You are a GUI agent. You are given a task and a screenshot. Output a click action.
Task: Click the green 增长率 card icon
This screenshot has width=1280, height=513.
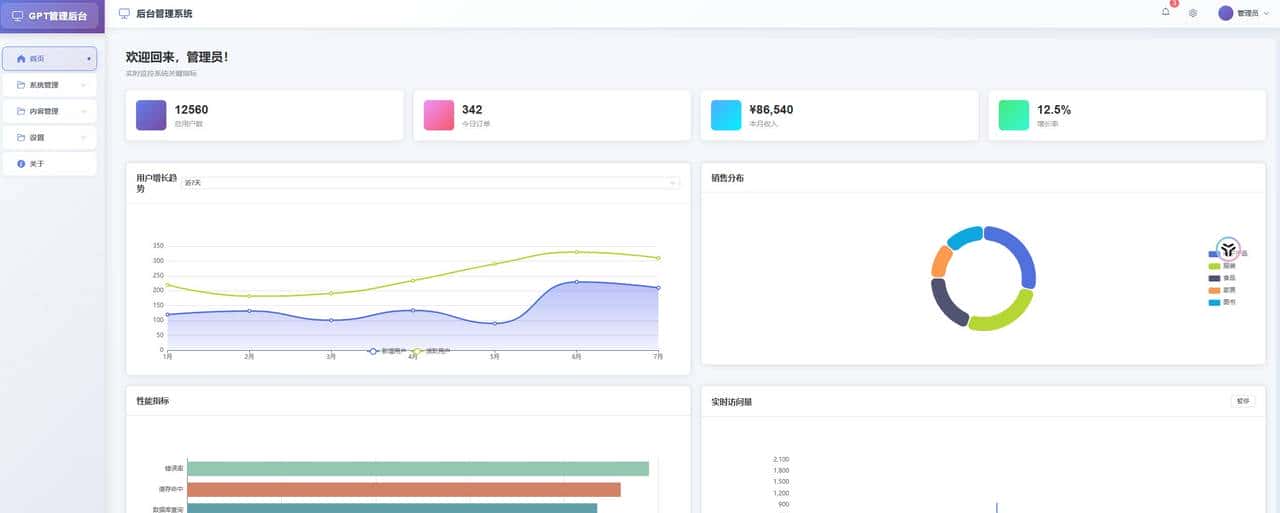[x=1014, y=116]
